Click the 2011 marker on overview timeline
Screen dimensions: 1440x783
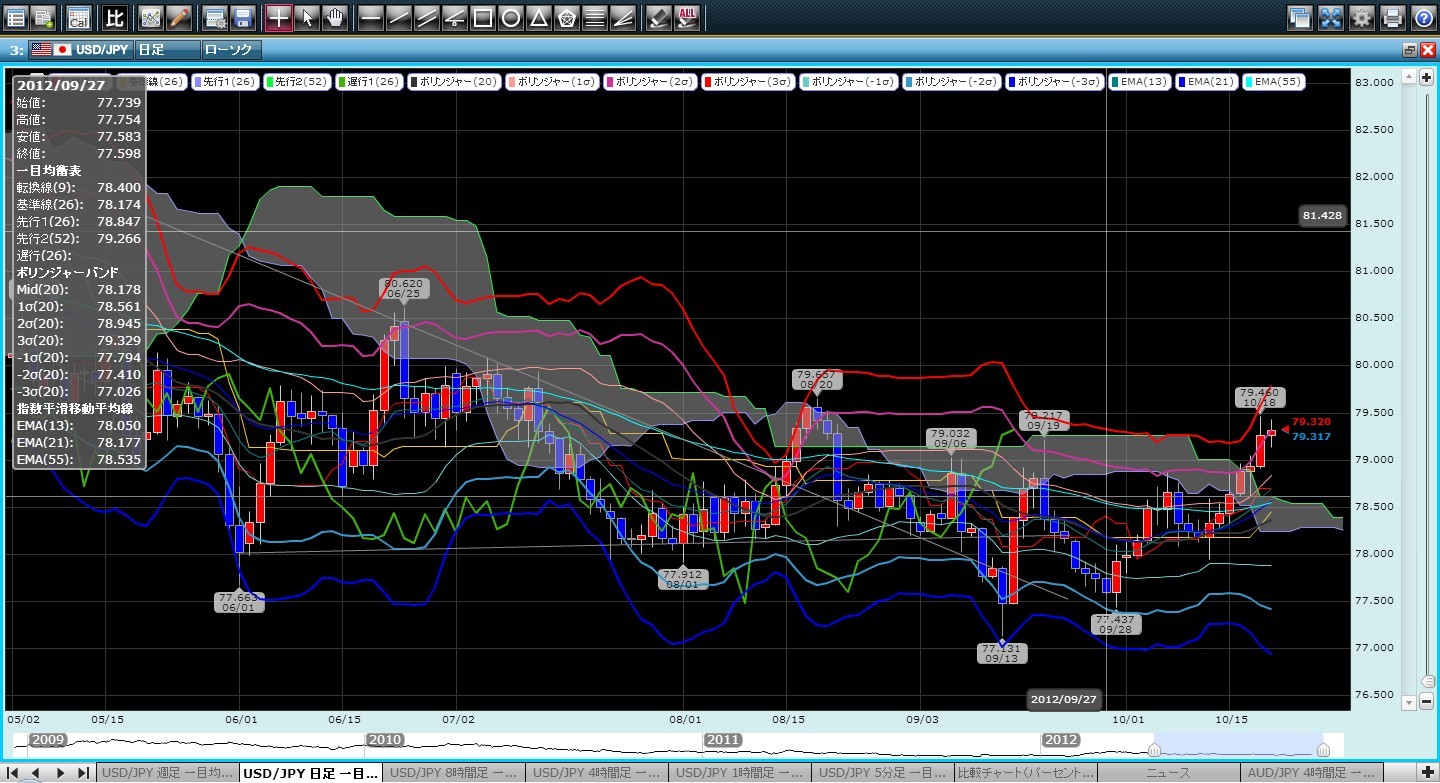(x=723, y=740)
